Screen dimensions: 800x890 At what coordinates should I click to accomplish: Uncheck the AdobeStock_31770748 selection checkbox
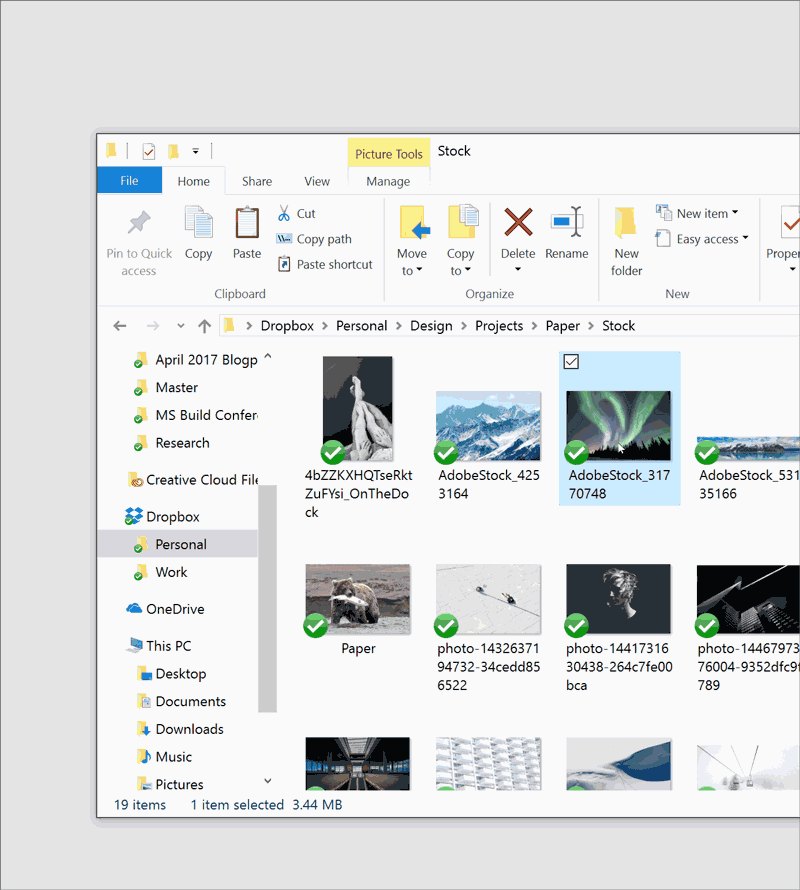click(571, 362)
